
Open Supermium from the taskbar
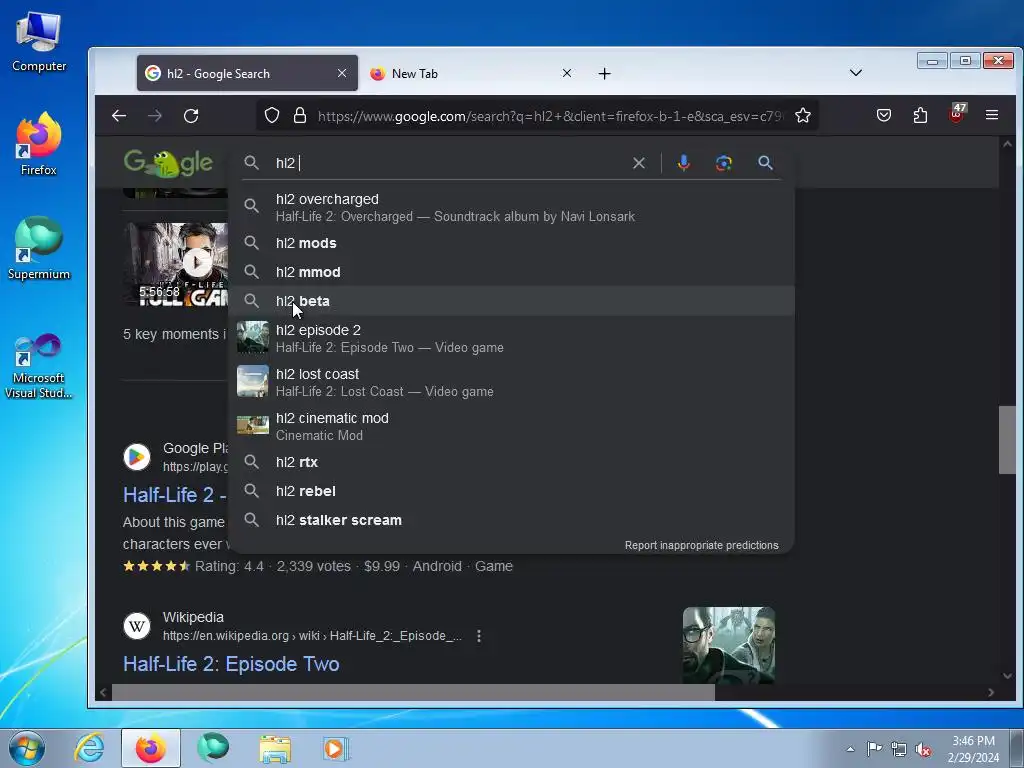coord(213,748)
